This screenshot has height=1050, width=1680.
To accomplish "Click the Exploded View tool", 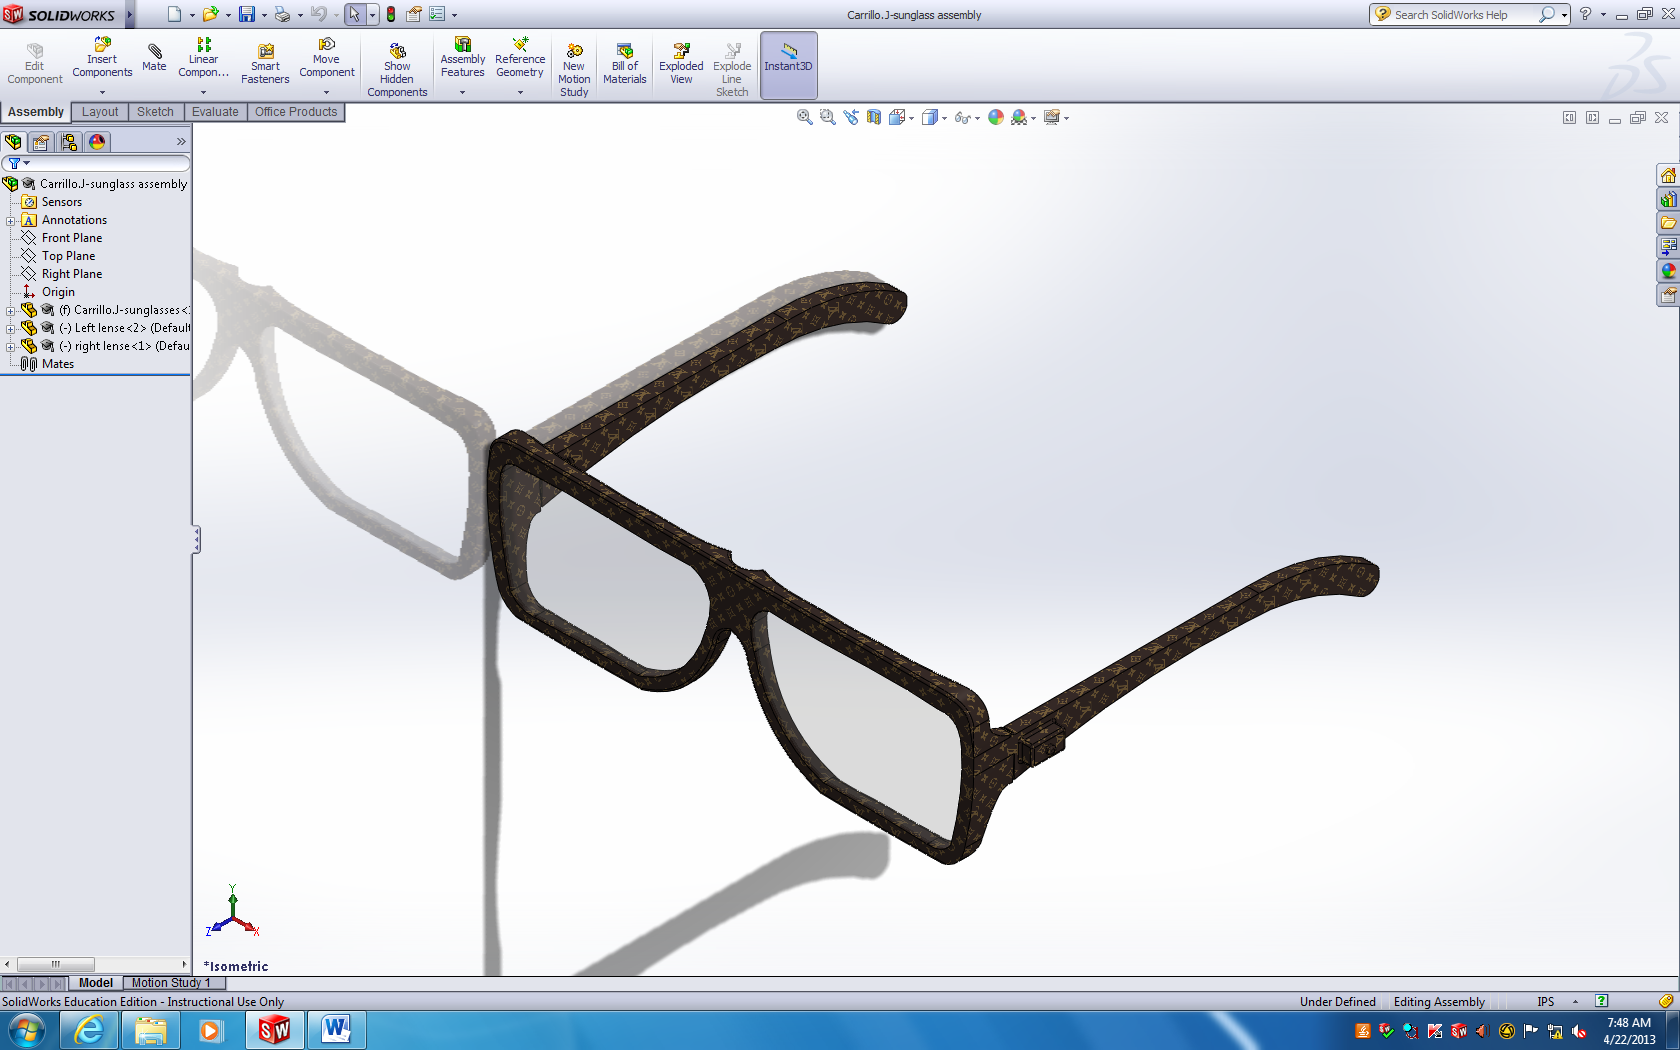I will [x=681, y=65].
